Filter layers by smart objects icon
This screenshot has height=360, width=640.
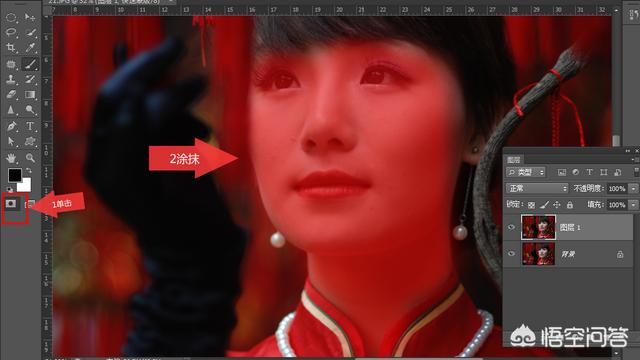tap(618, 172)
